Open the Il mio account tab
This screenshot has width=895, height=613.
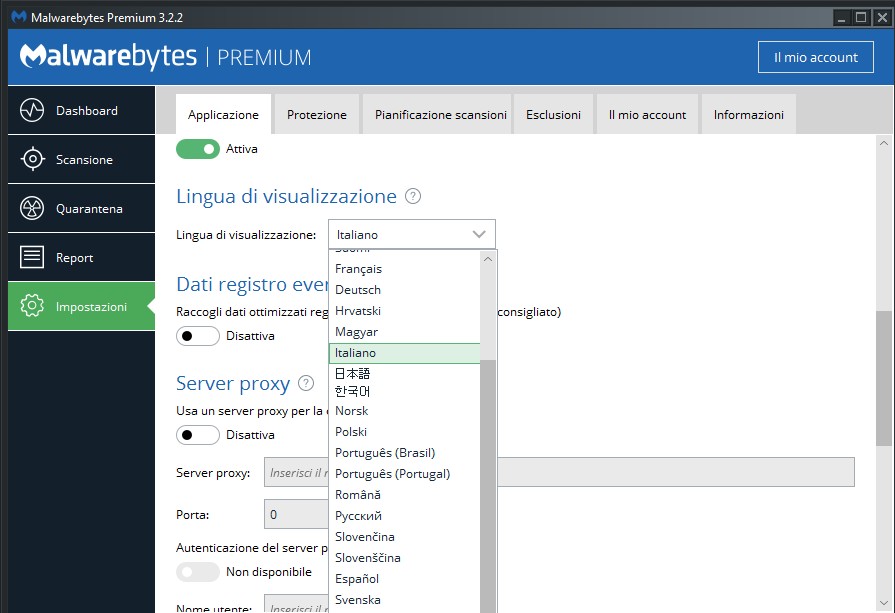point(647,115)
